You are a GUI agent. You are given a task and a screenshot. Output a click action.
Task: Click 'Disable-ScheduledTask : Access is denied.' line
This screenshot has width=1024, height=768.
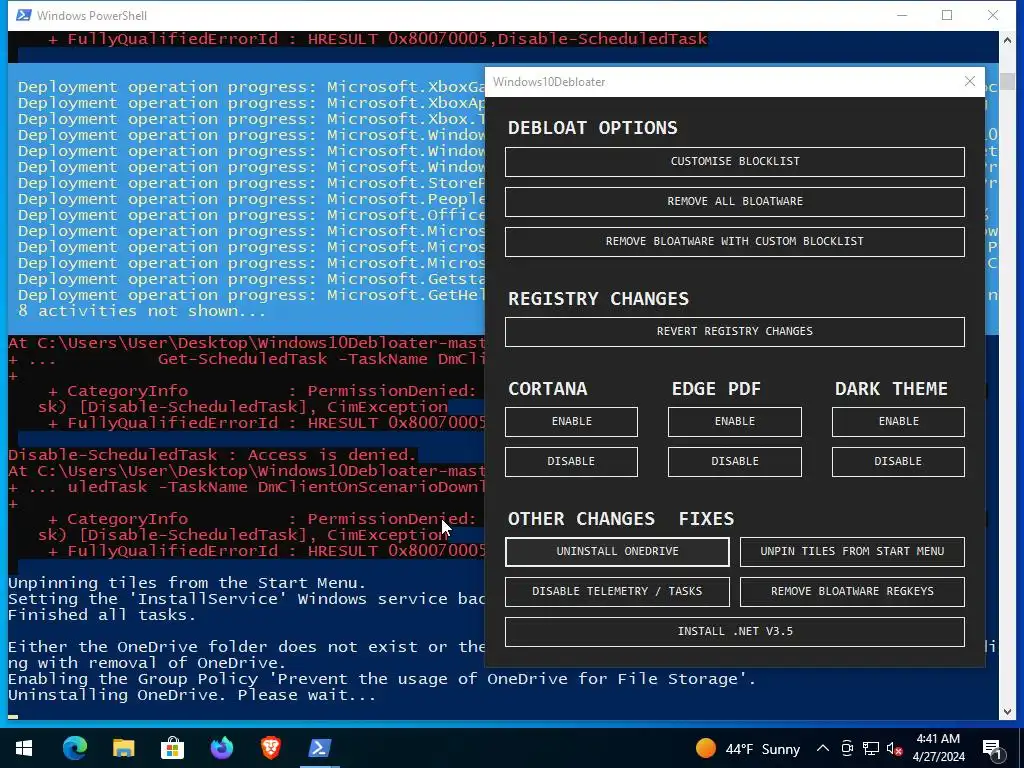coord(212,455)
